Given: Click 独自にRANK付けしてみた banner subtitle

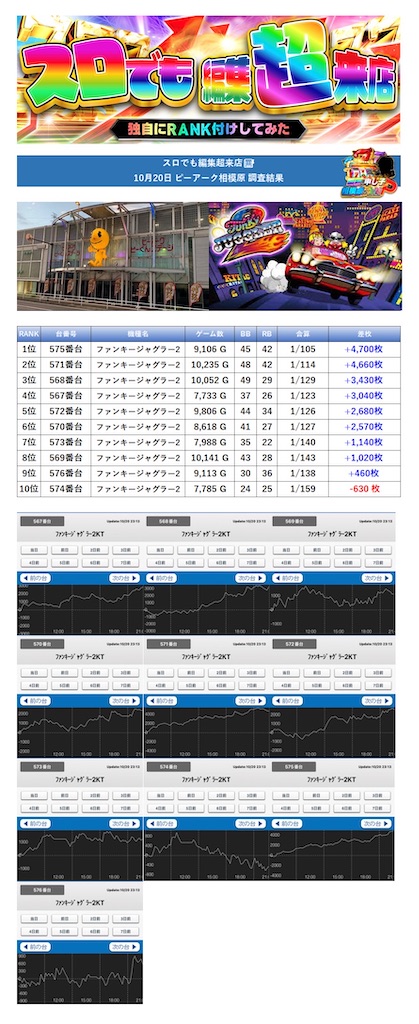Looking at the screenshot, I should [x=209, y=130].
